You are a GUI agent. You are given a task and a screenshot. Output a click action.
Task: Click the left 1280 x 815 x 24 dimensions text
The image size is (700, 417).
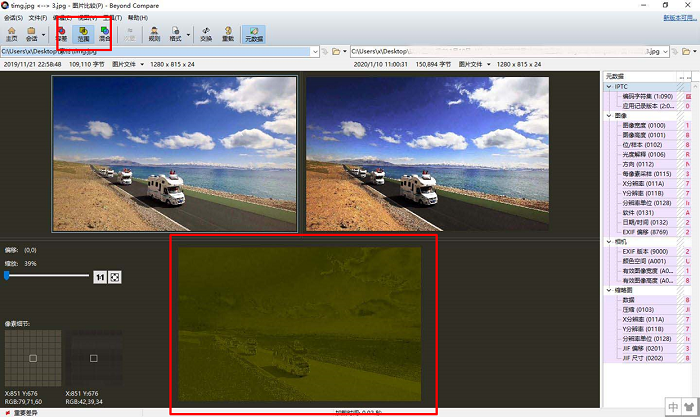point(172,64)
